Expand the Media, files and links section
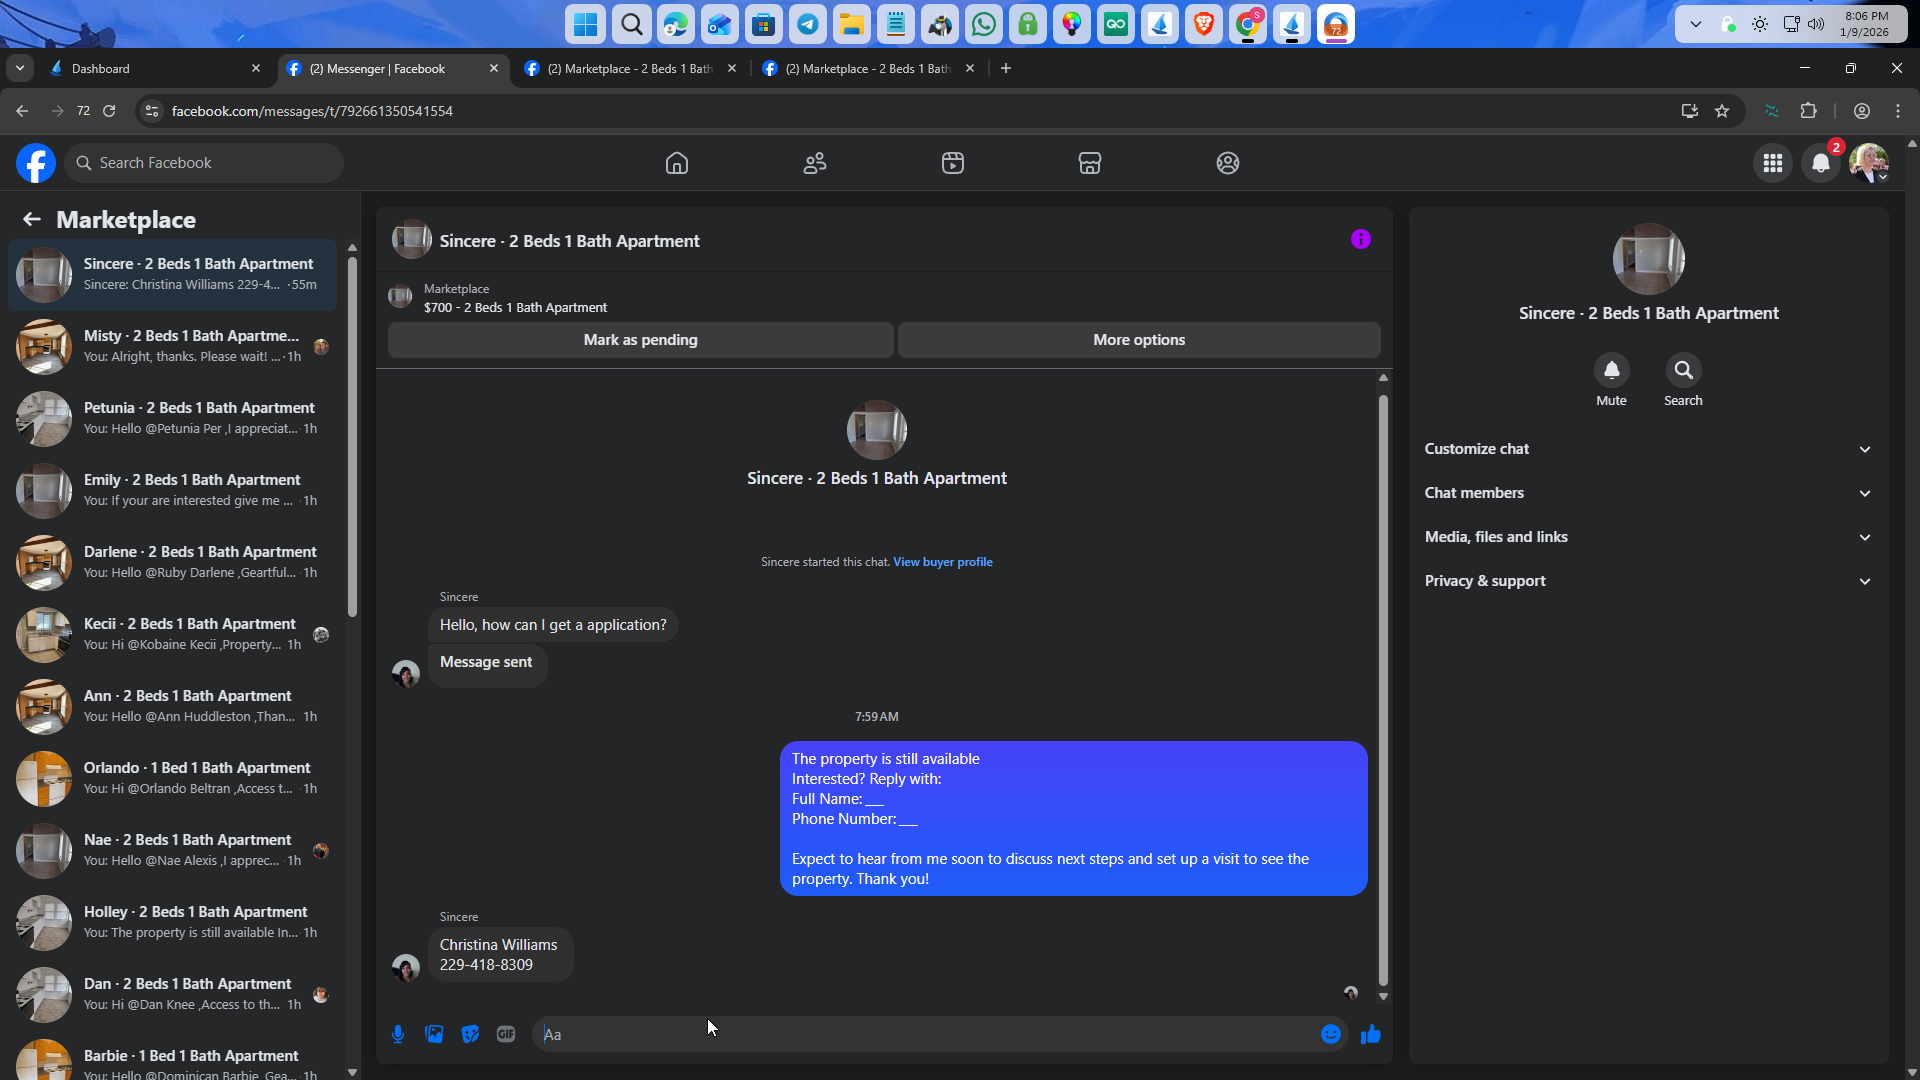Viewport: 1920px width, 1080px height. (1648, 537)
